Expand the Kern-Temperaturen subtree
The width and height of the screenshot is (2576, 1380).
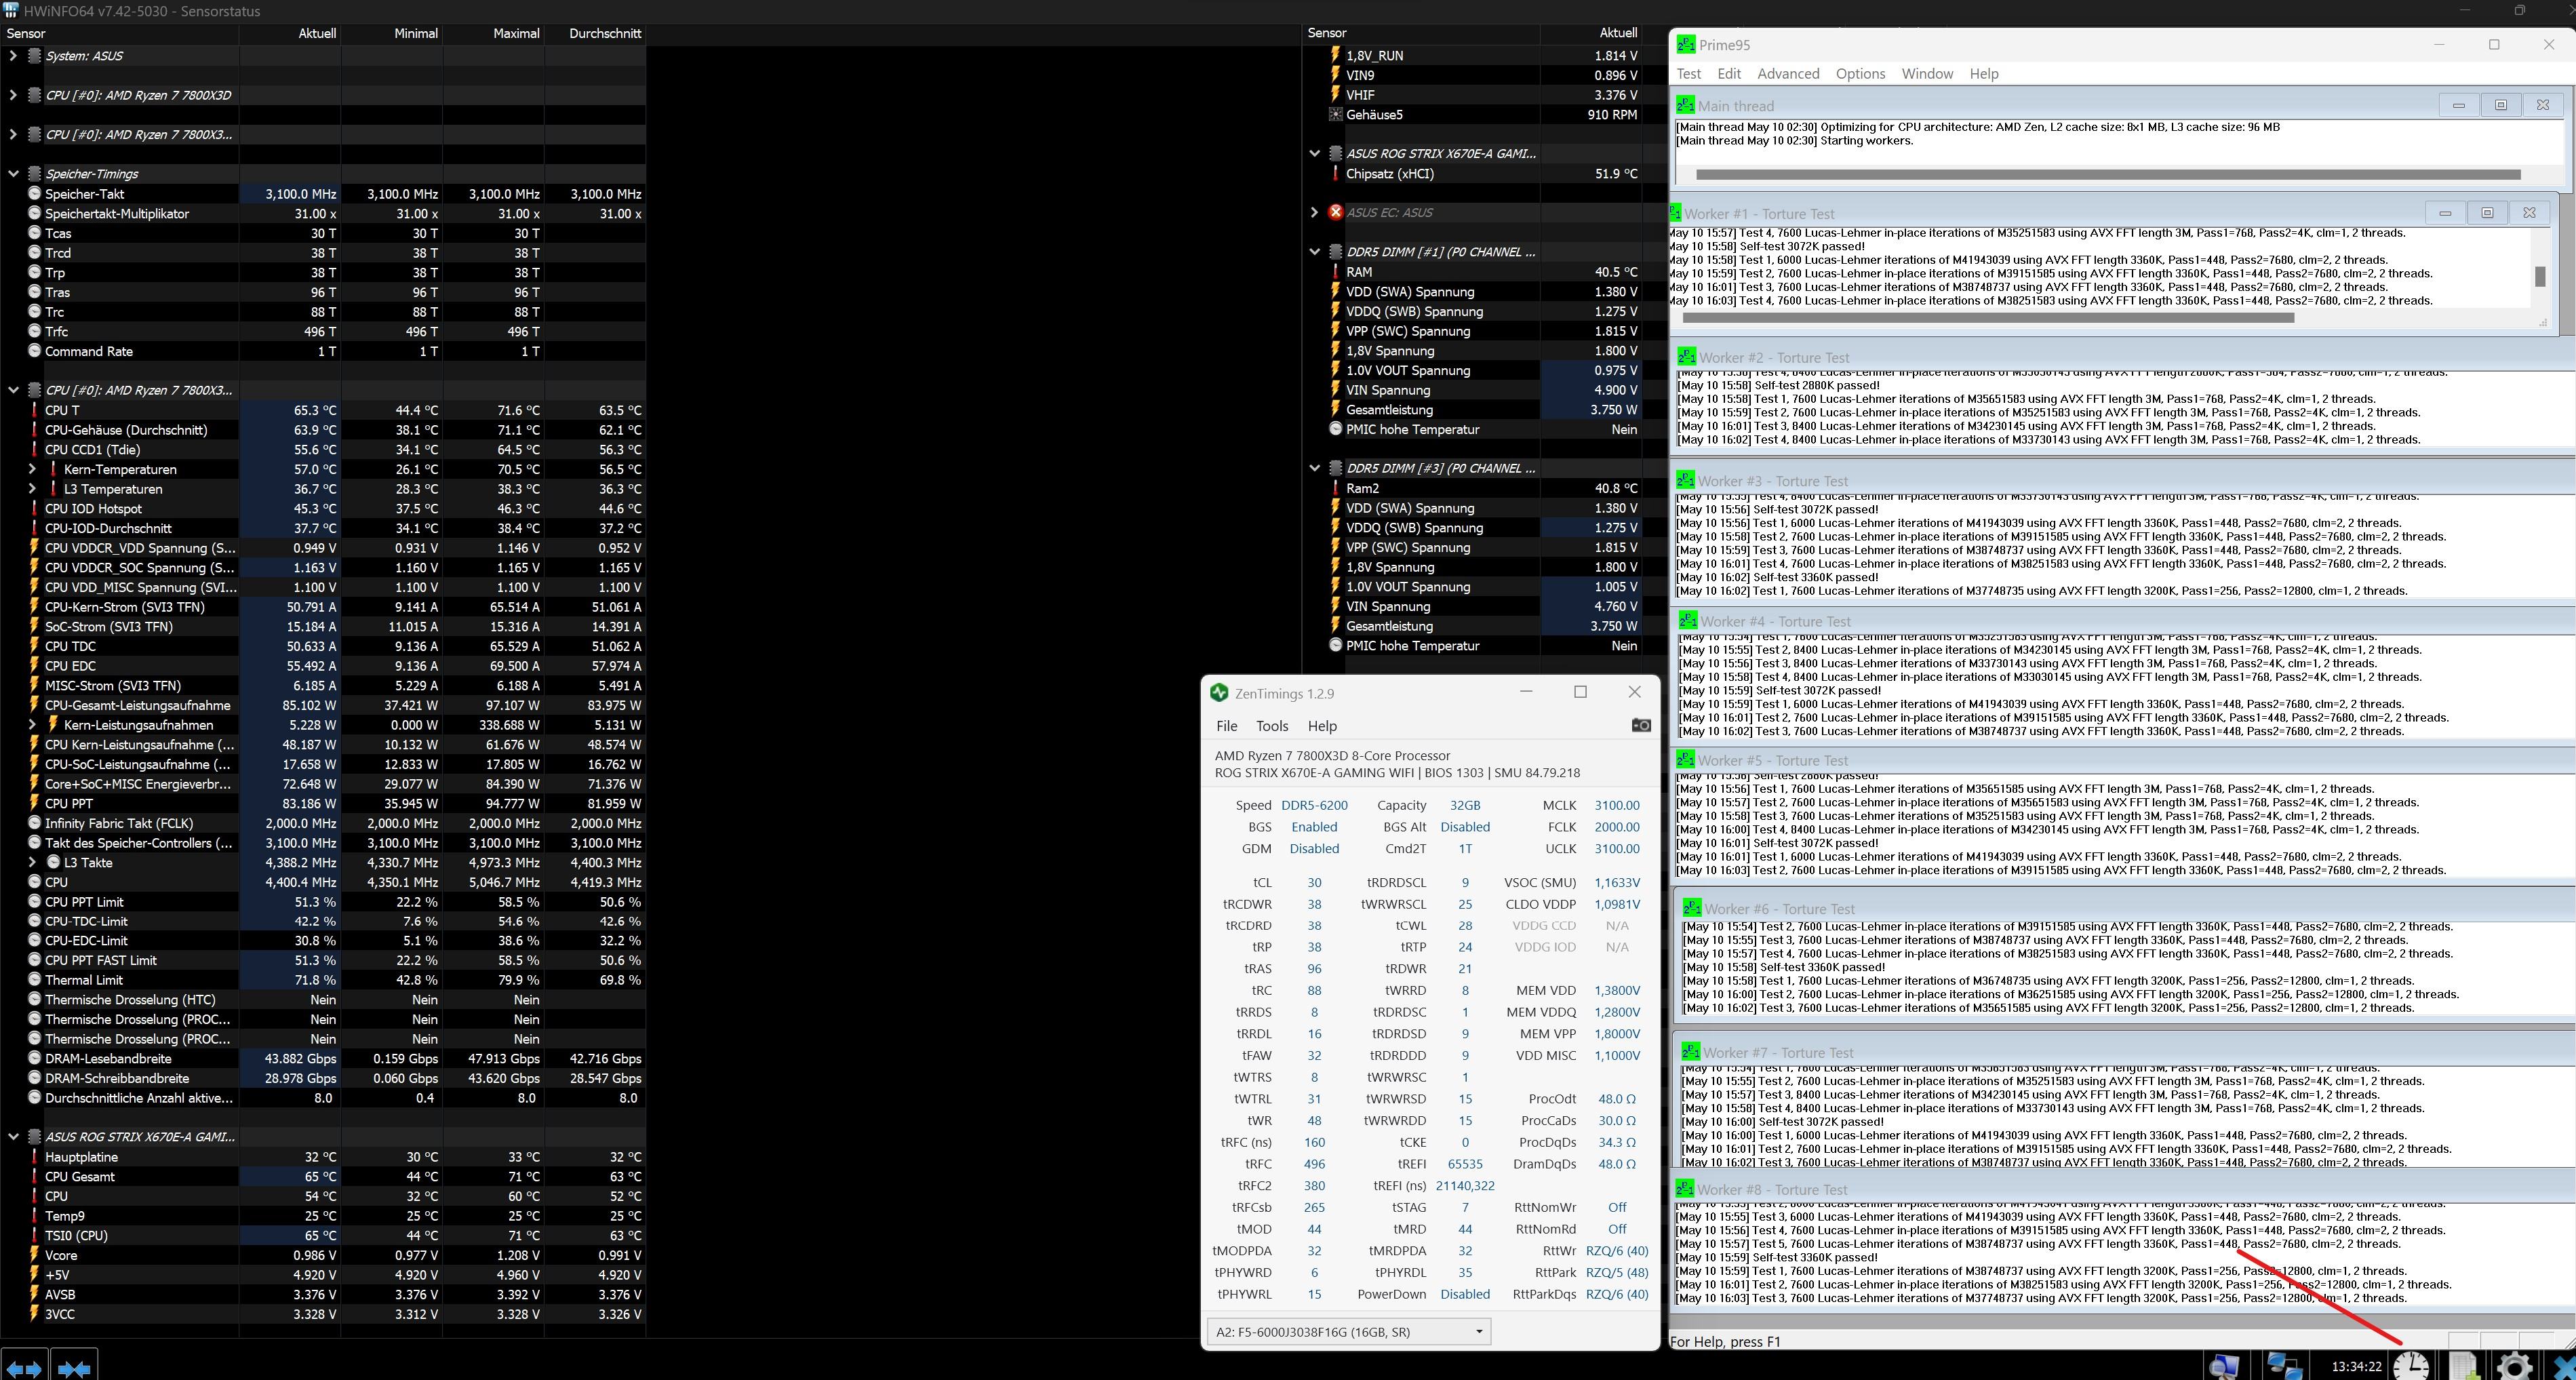(32, 469)
